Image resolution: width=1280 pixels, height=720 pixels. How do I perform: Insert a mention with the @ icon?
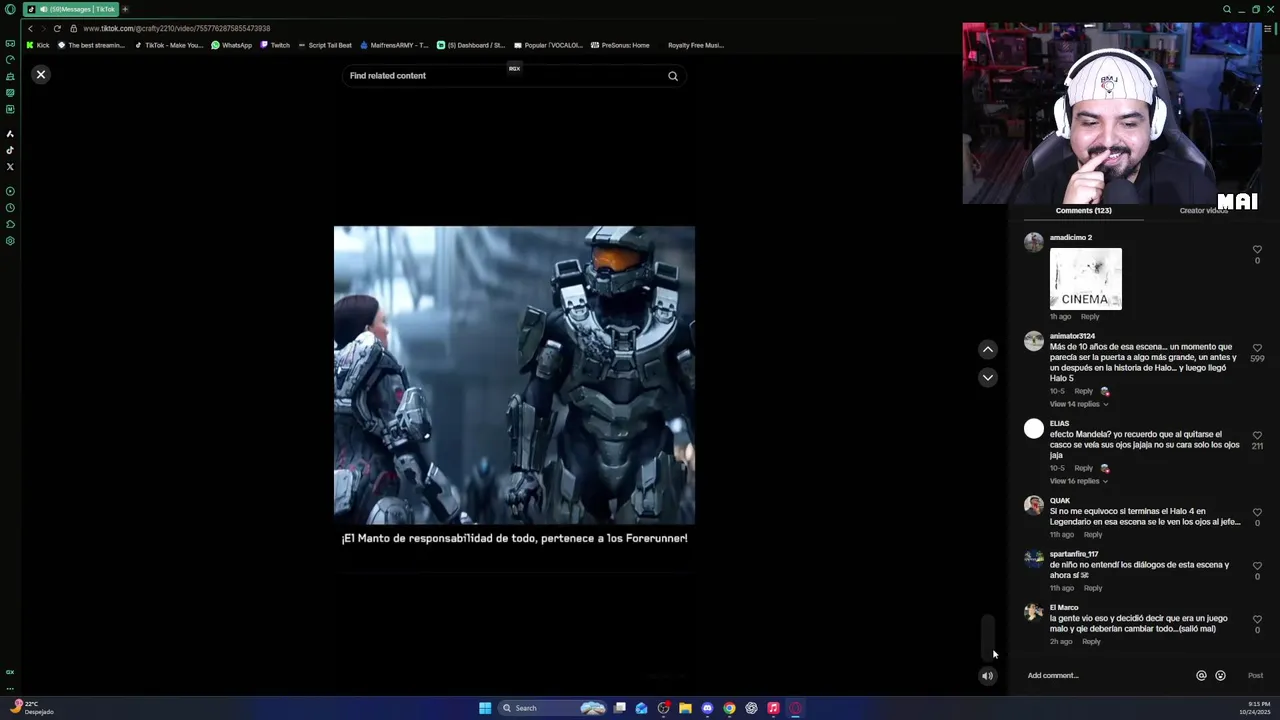coord(1201,676)
